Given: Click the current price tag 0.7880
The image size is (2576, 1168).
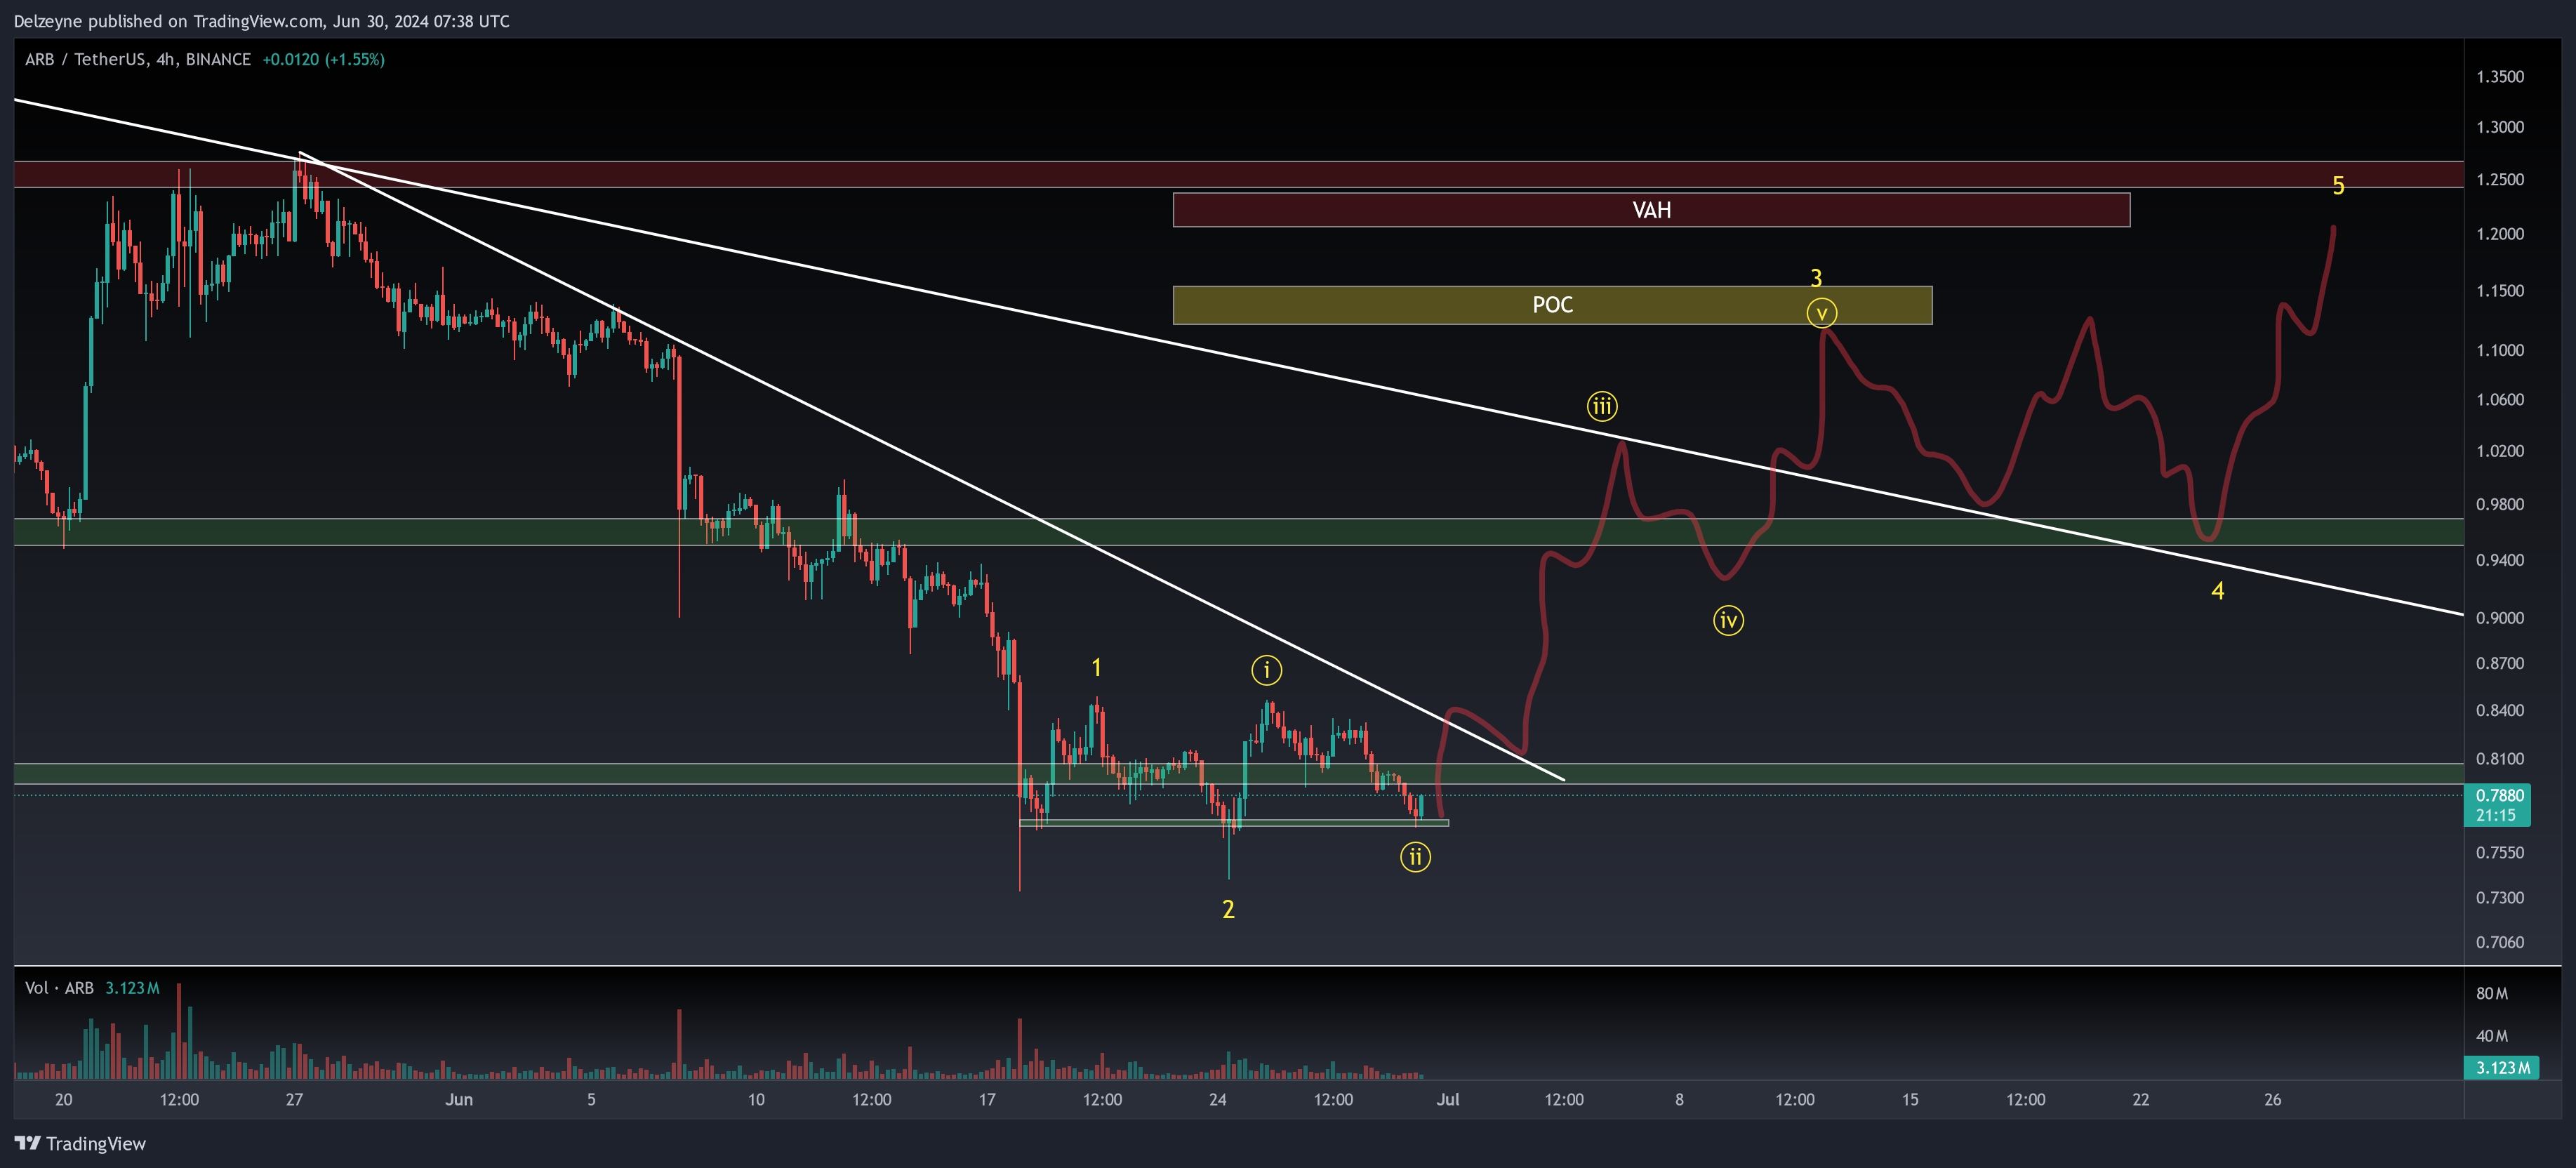Looking at the screenshot, I should 2498,805.
